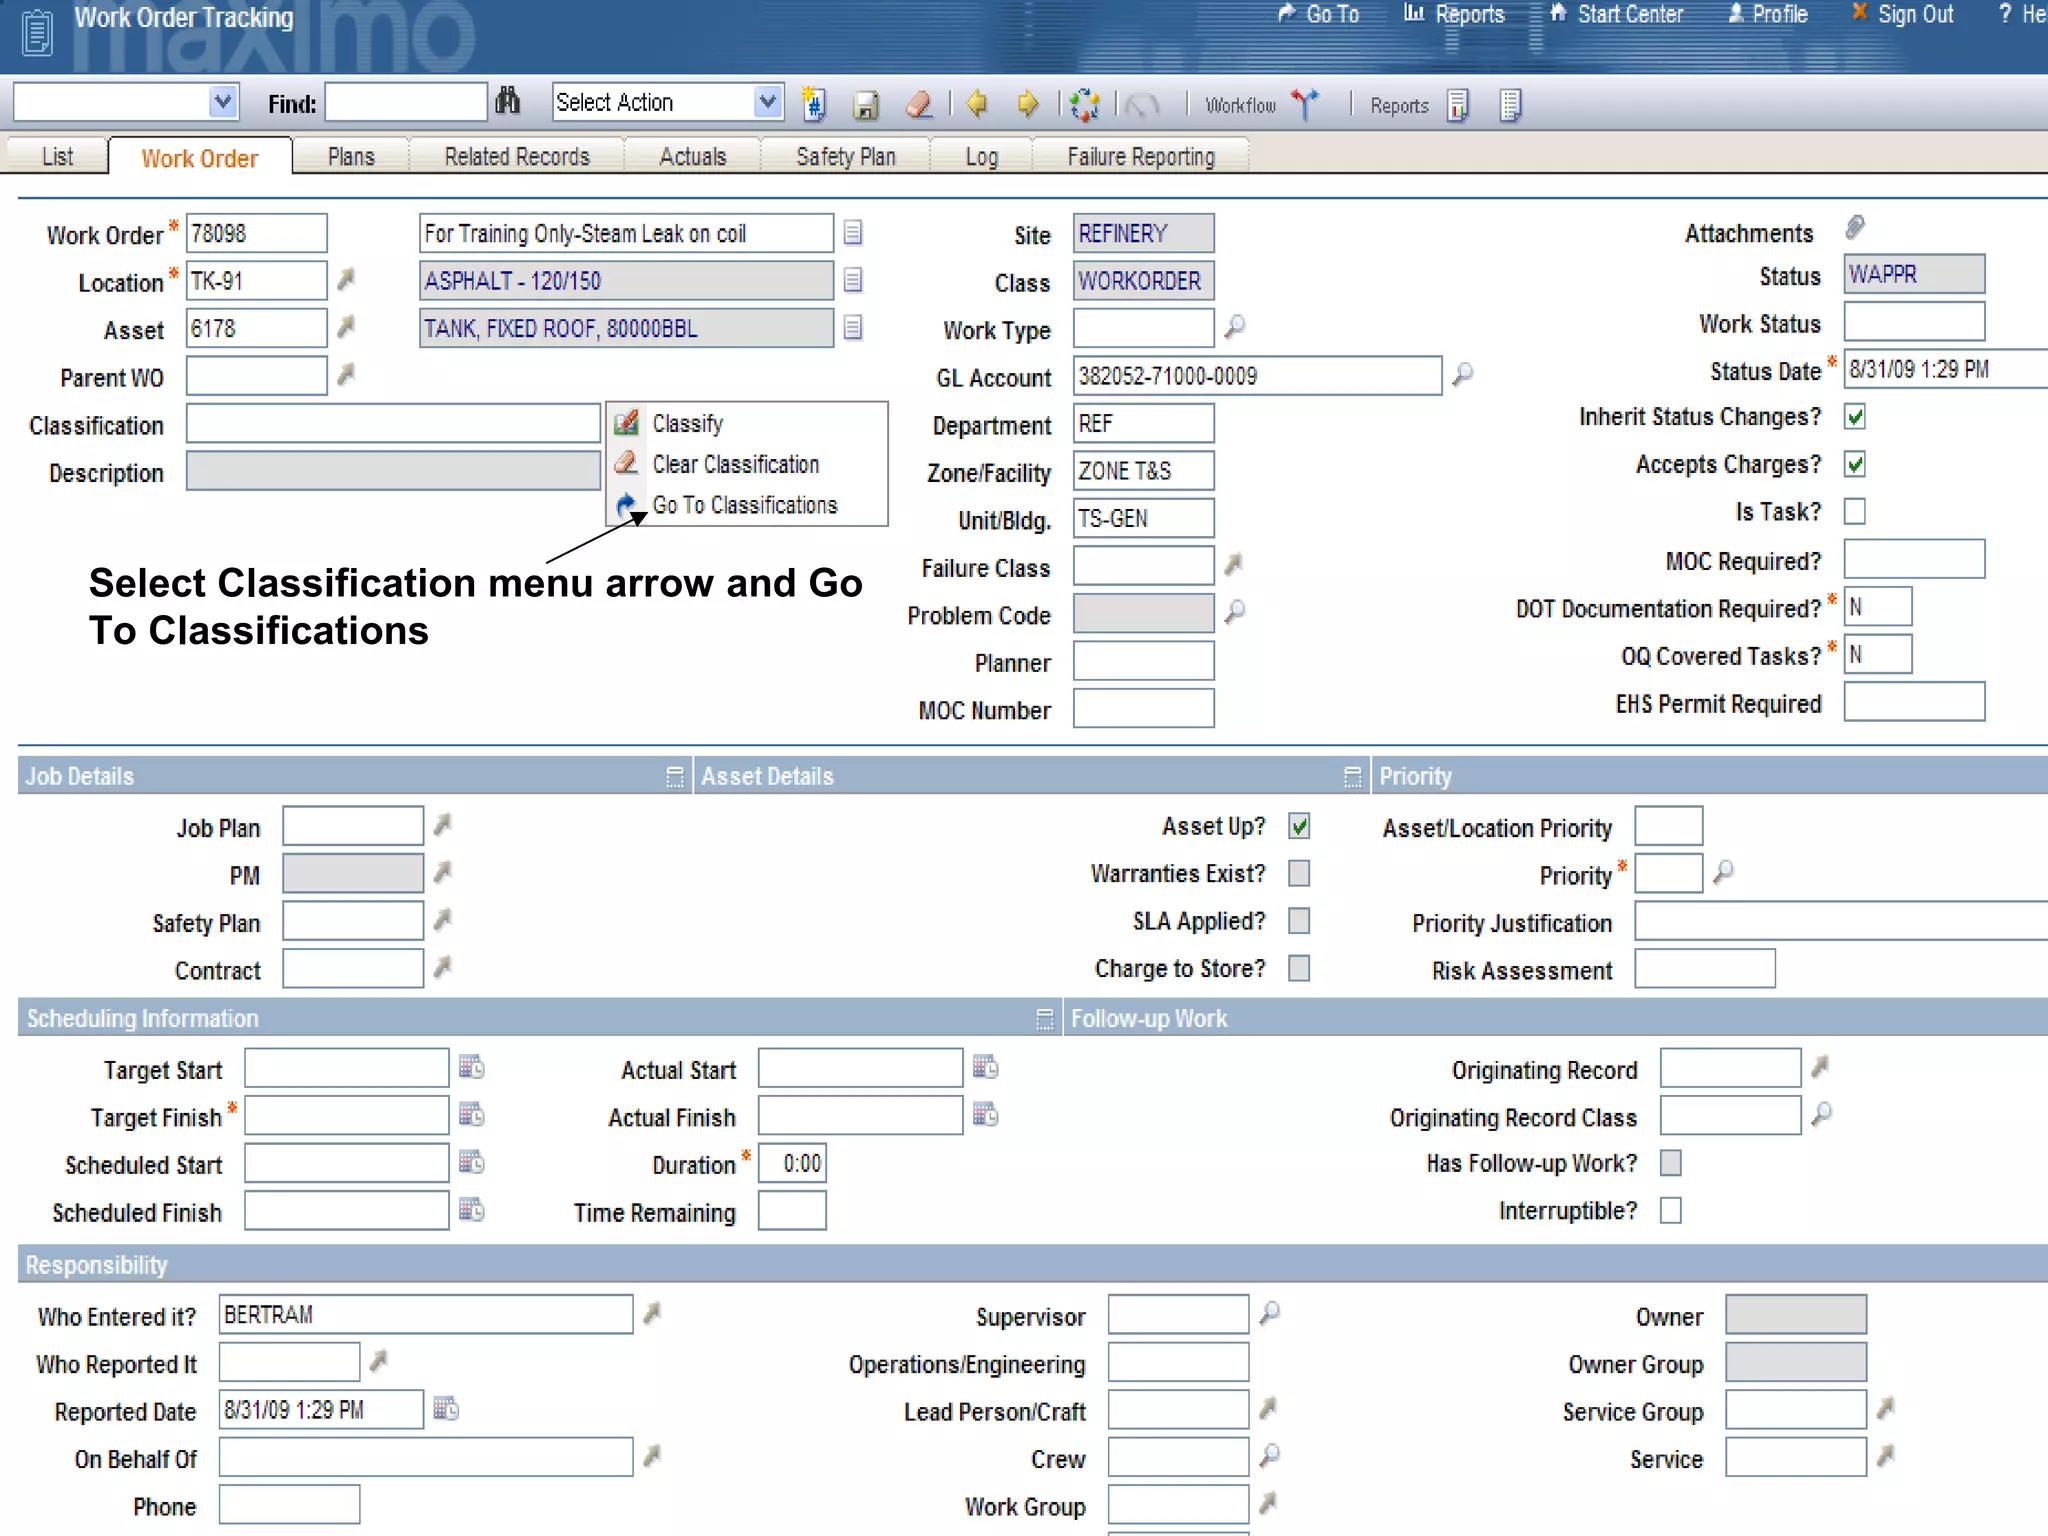Click the Sign Out link
This screenshot has height=1536, width=2048.
click(x=1902, y=14)
